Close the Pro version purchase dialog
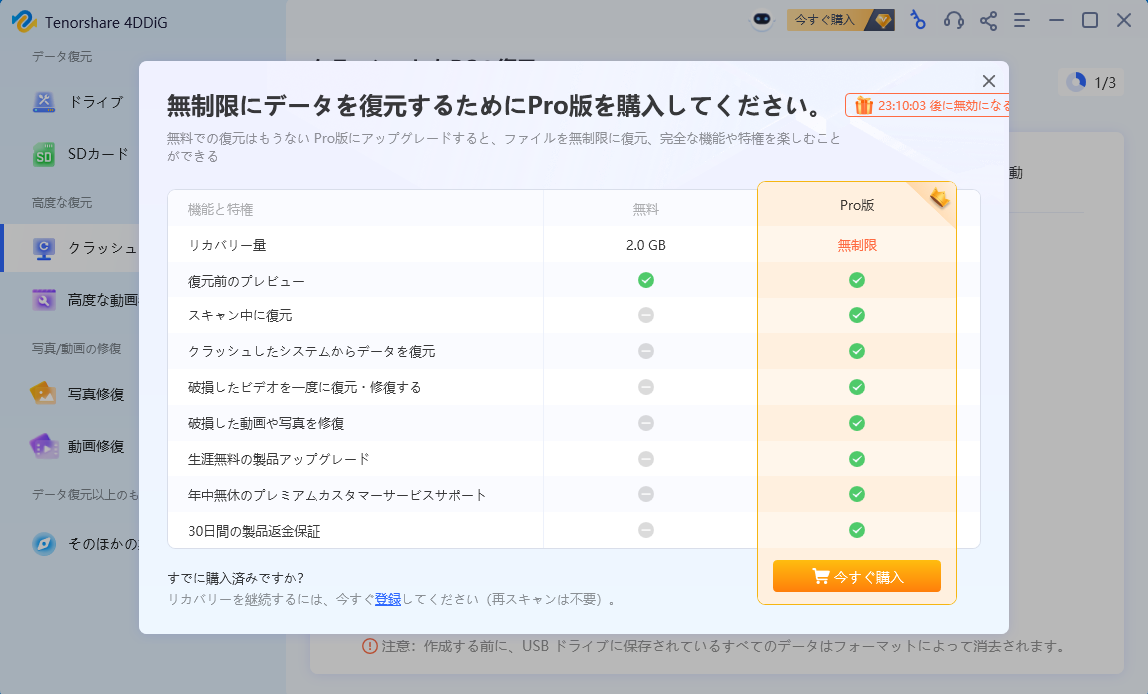 coord(988,81)
